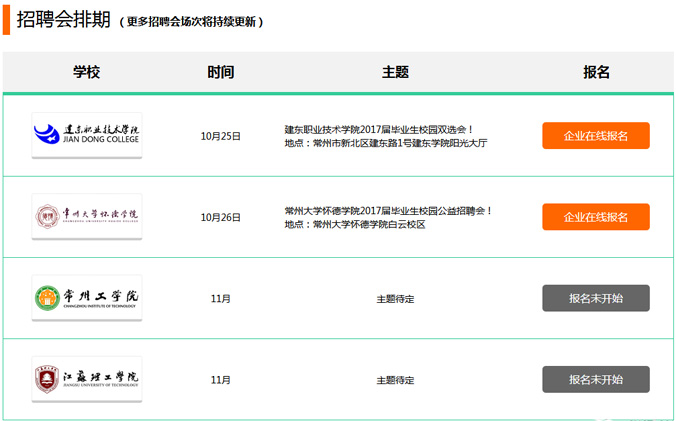The image size is (676, 421).
Task: Click the 建东学院阳光大厅 location line
Action: (x=386, y=143)
